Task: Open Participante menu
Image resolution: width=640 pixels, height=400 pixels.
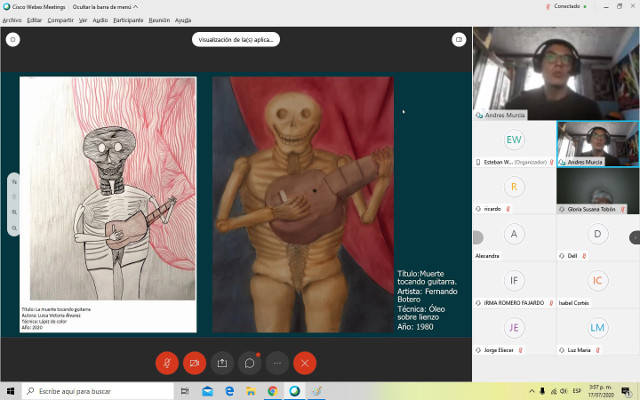Action: [128, 20]
